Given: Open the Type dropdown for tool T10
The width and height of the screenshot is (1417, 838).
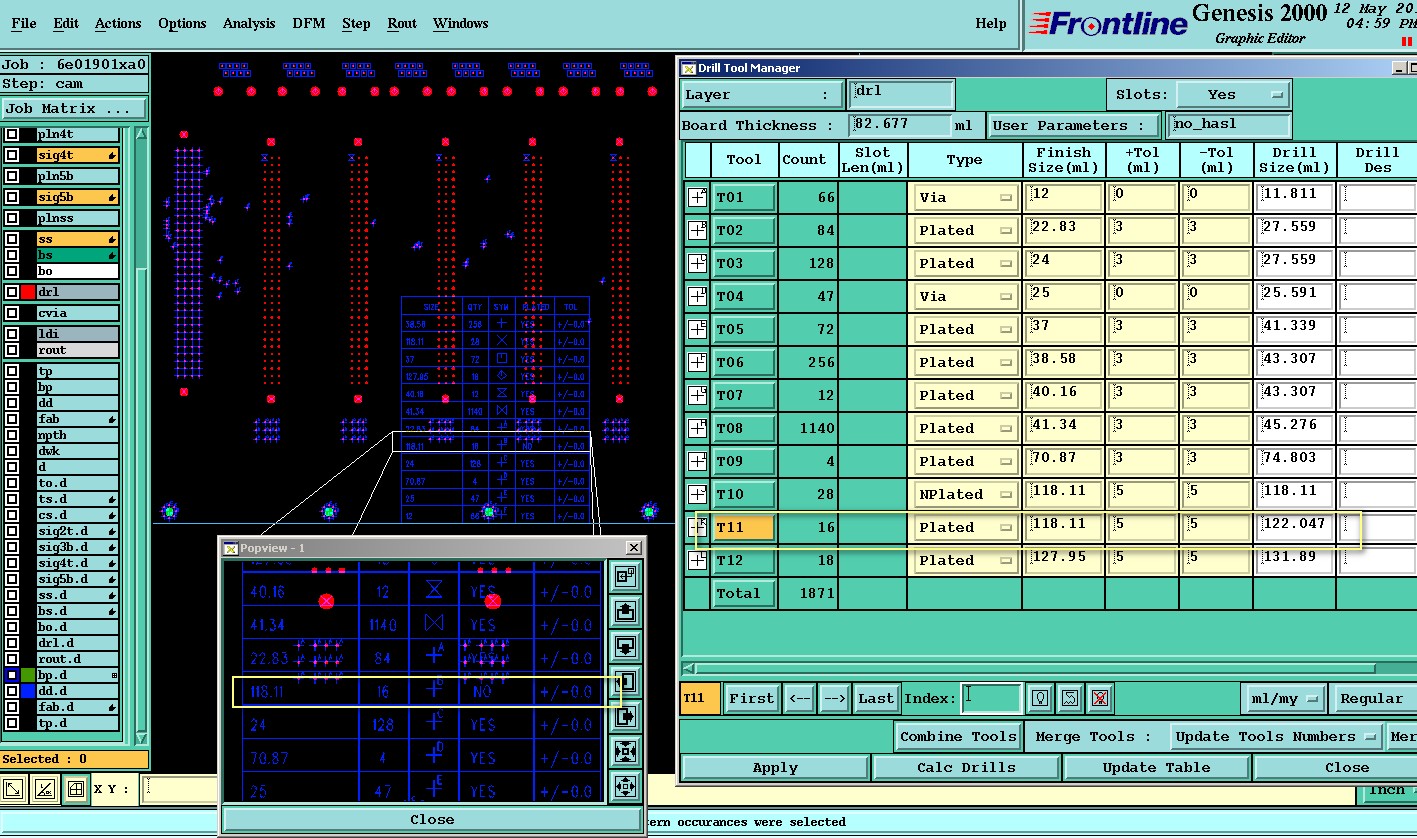Looking at the screenshot, I should click(964, 494).
